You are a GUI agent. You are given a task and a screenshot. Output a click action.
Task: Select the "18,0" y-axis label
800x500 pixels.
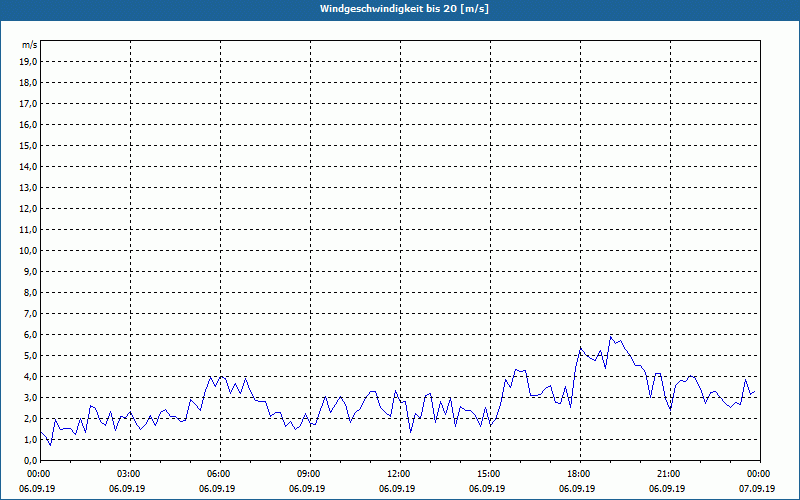pyautogui.click(x=28, y=83)
